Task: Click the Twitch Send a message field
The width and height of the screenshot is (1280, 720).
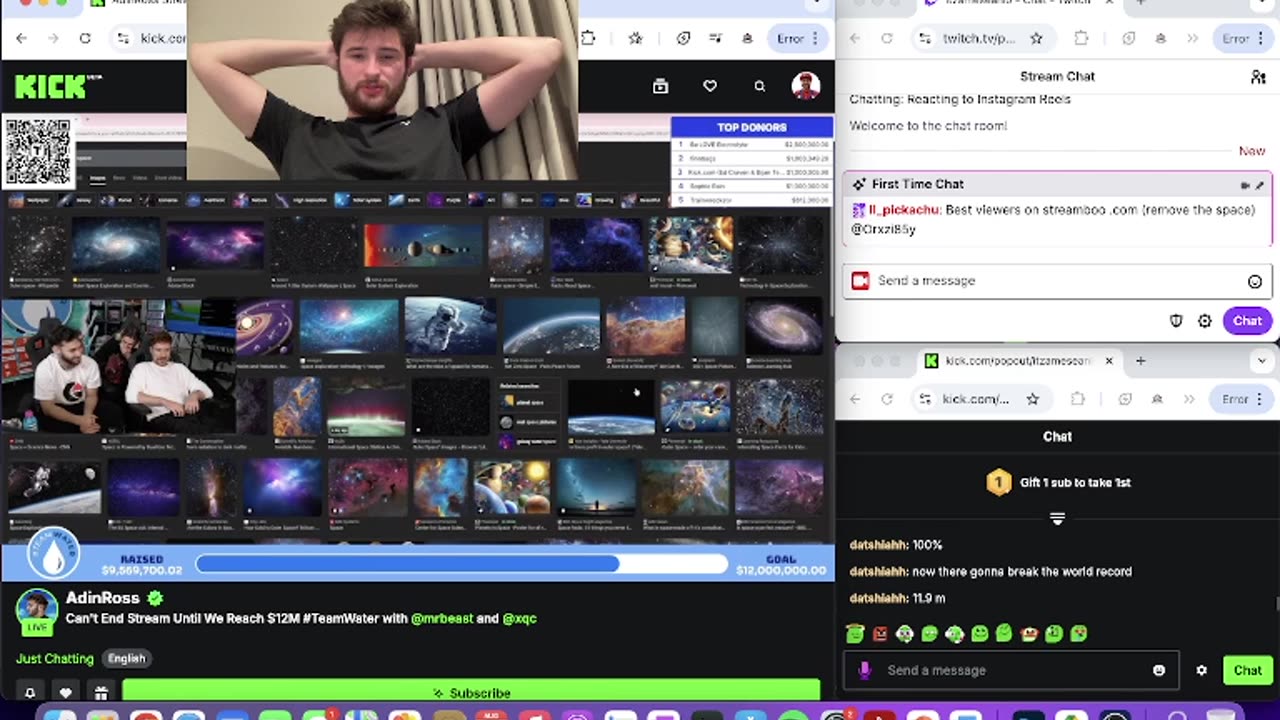Action: pyautogui.click(x=1057, y=281)
